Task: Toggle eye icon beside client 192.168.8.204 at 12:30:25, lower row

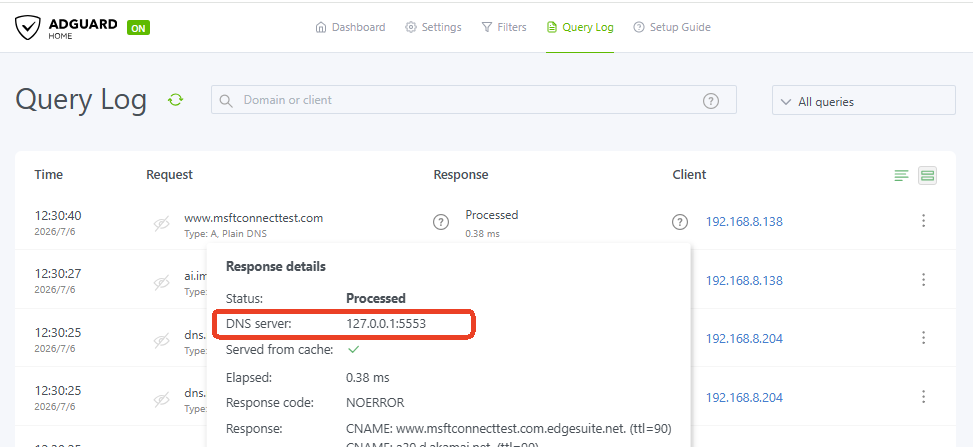Action: (x=161, y=400)
